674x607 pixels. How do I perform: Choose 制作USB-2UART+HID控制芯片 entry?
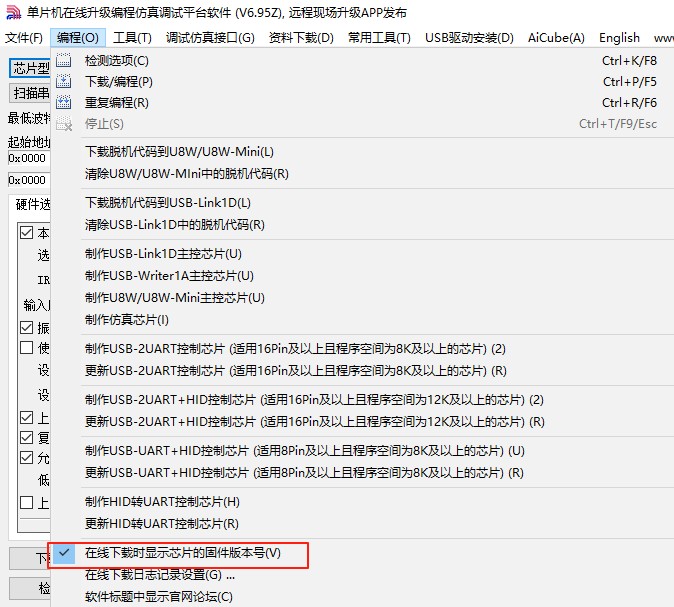[362, 400]
